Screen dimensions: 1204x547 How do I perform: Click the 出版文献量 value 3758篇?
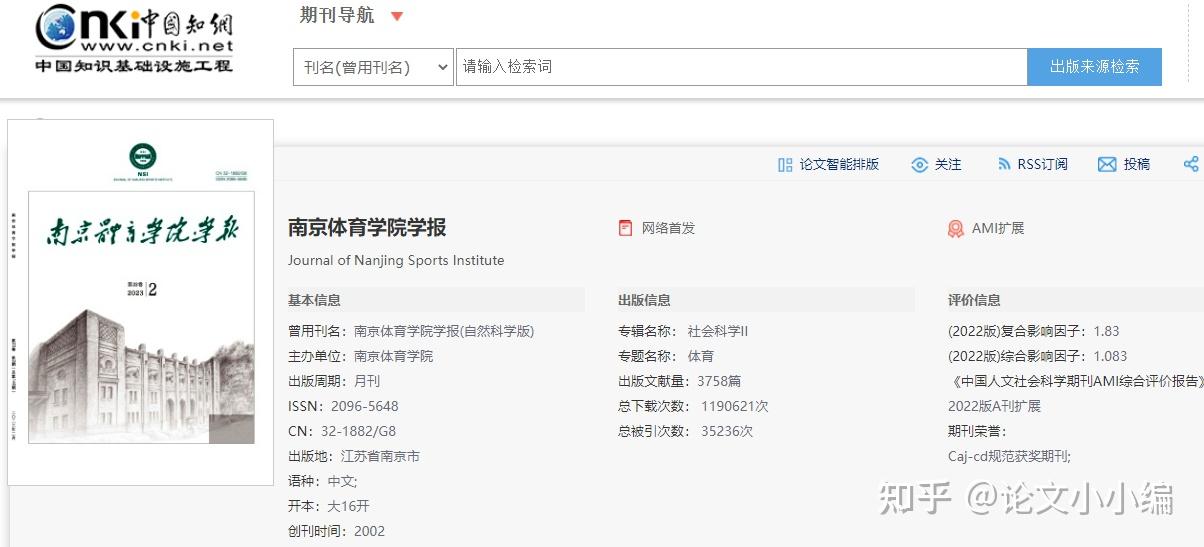(719, 381)
